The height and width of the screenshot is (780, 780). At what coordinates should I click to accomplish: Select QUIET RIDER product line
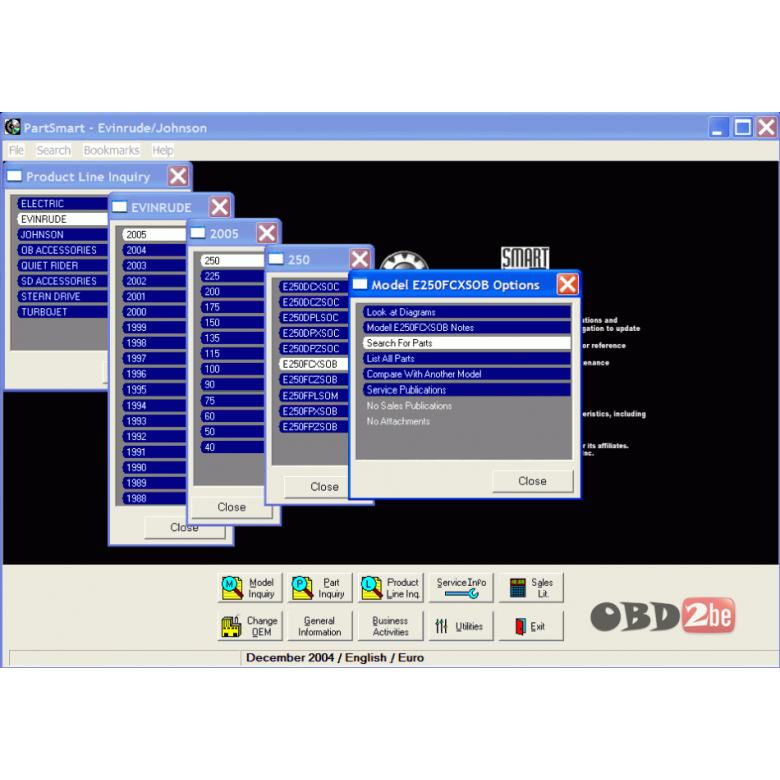point(63,265)
